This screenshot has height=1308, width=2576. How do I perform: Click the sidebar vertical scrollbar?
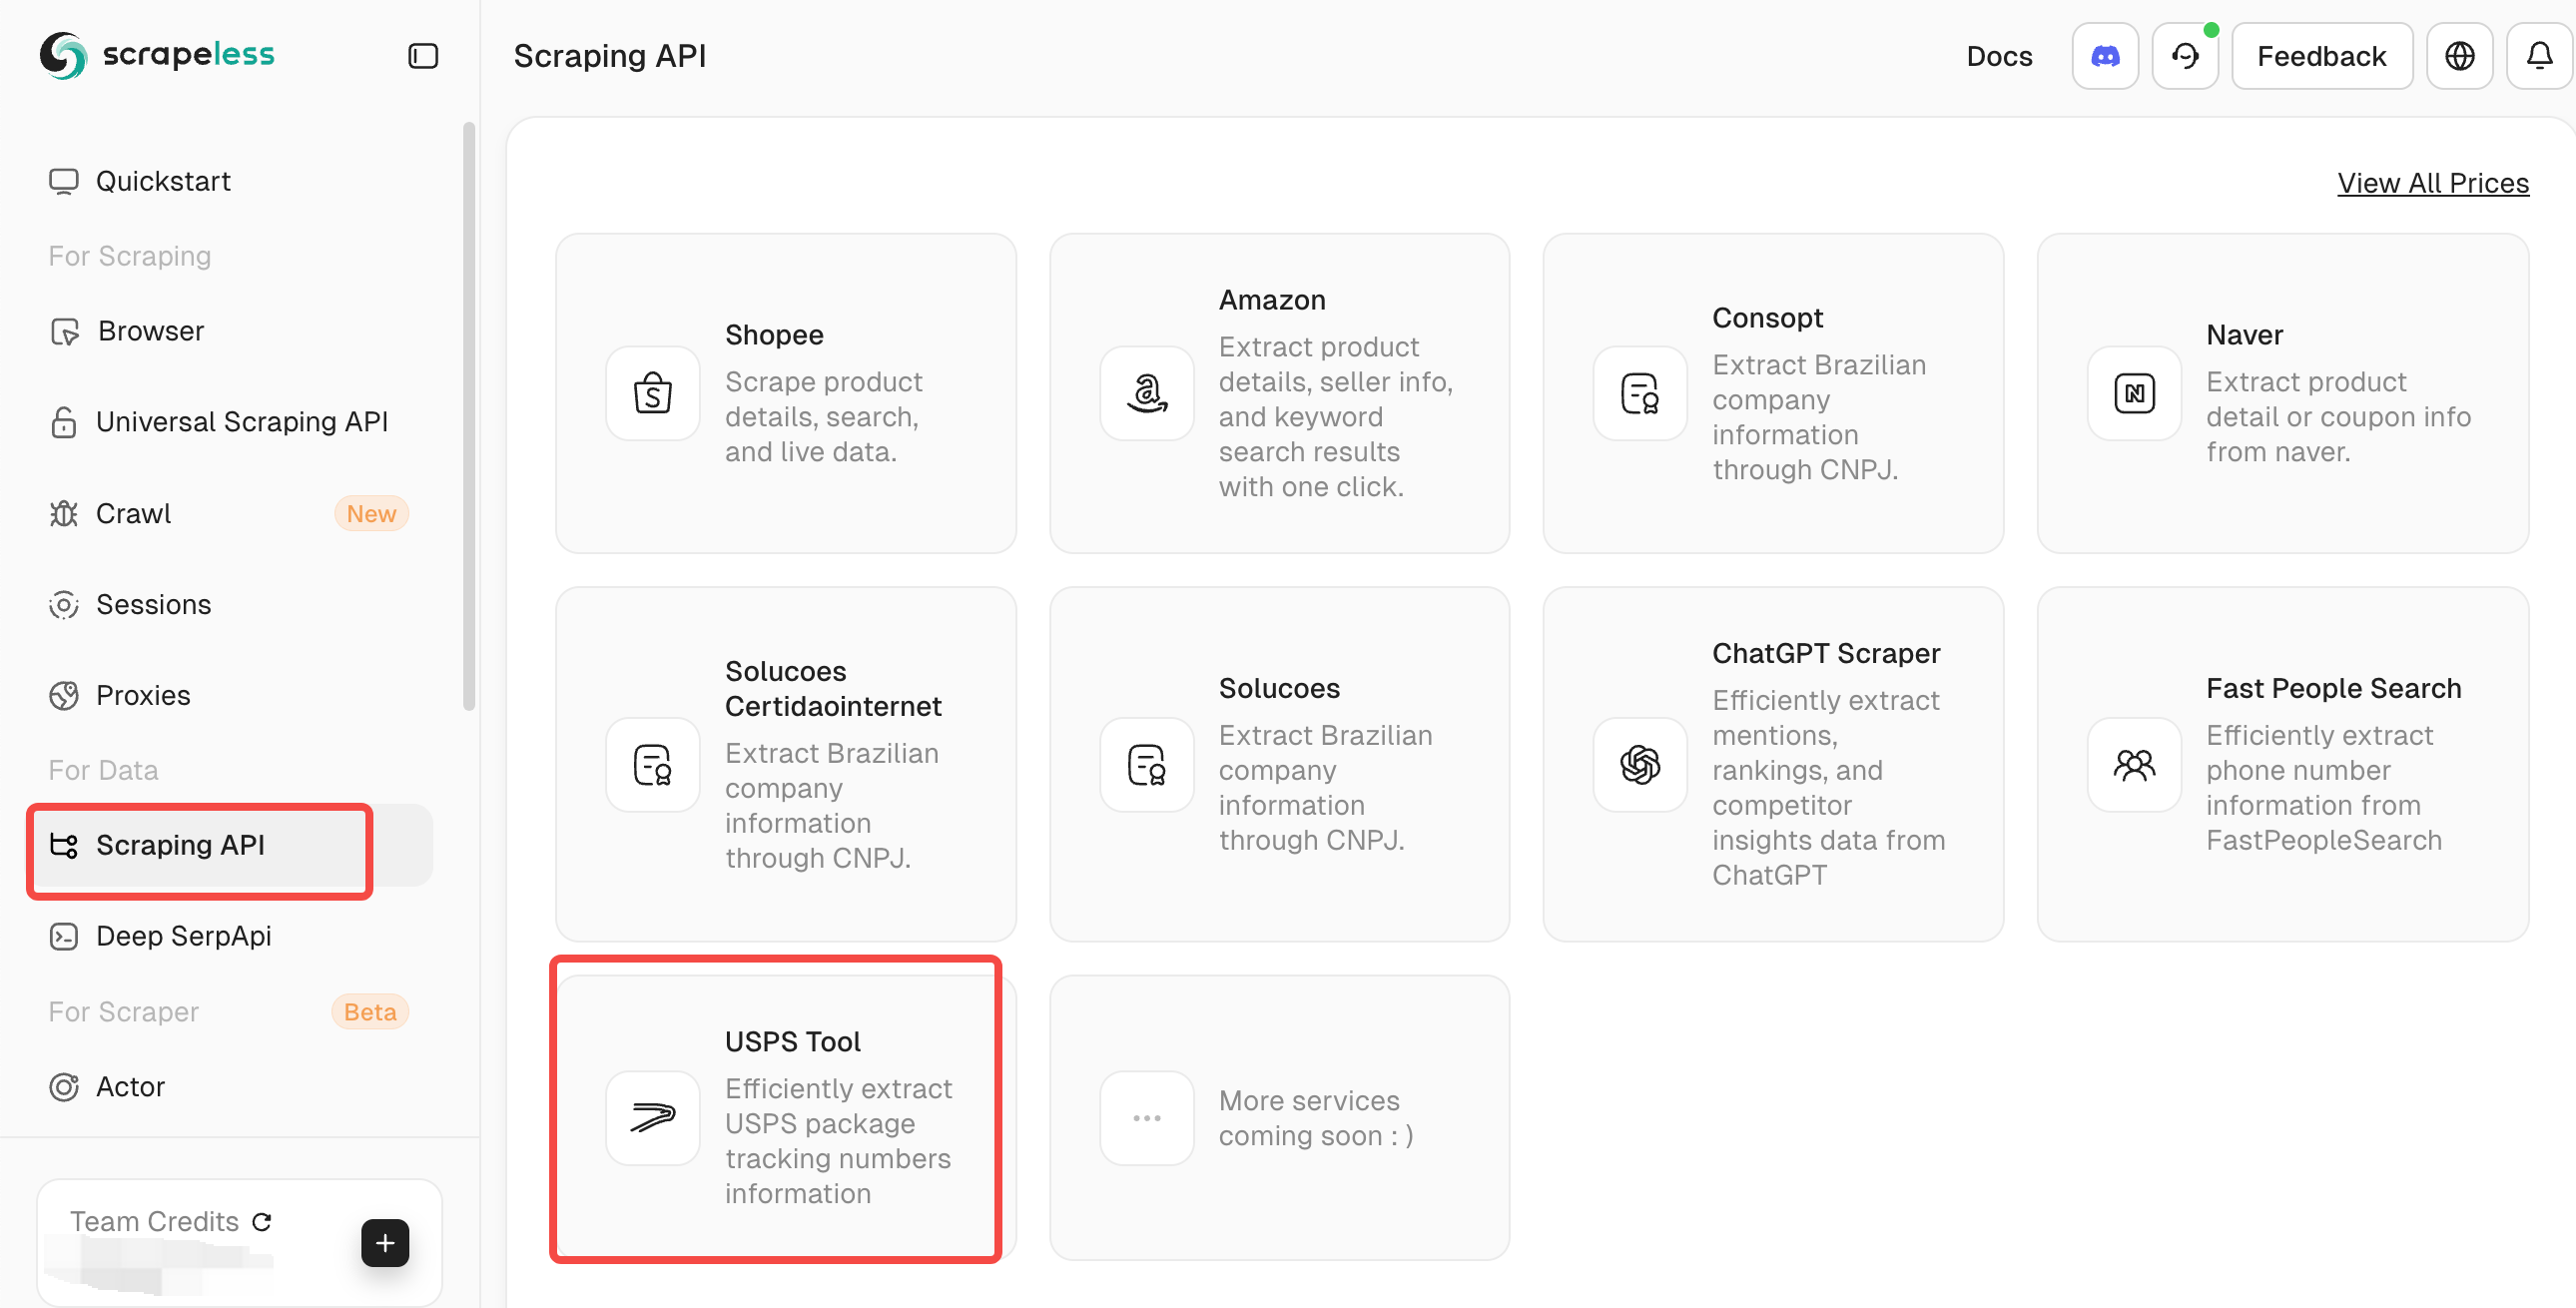click(x=469, y=416)
